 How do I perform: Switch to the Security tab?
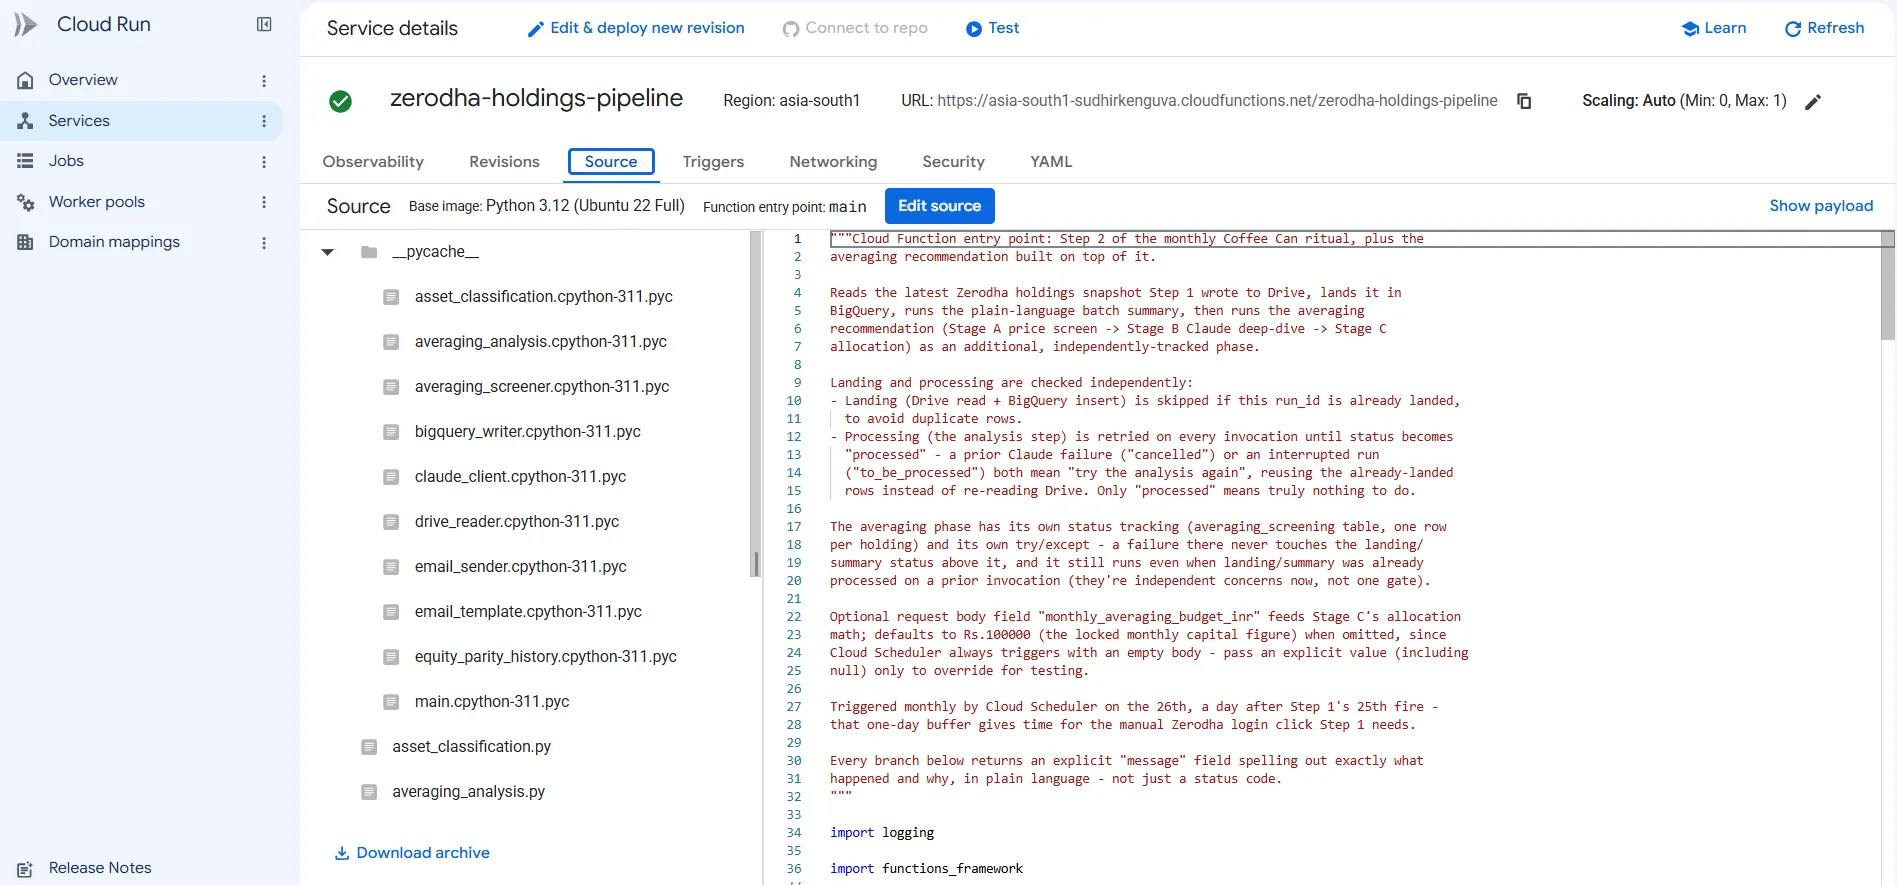click(953, 162)
